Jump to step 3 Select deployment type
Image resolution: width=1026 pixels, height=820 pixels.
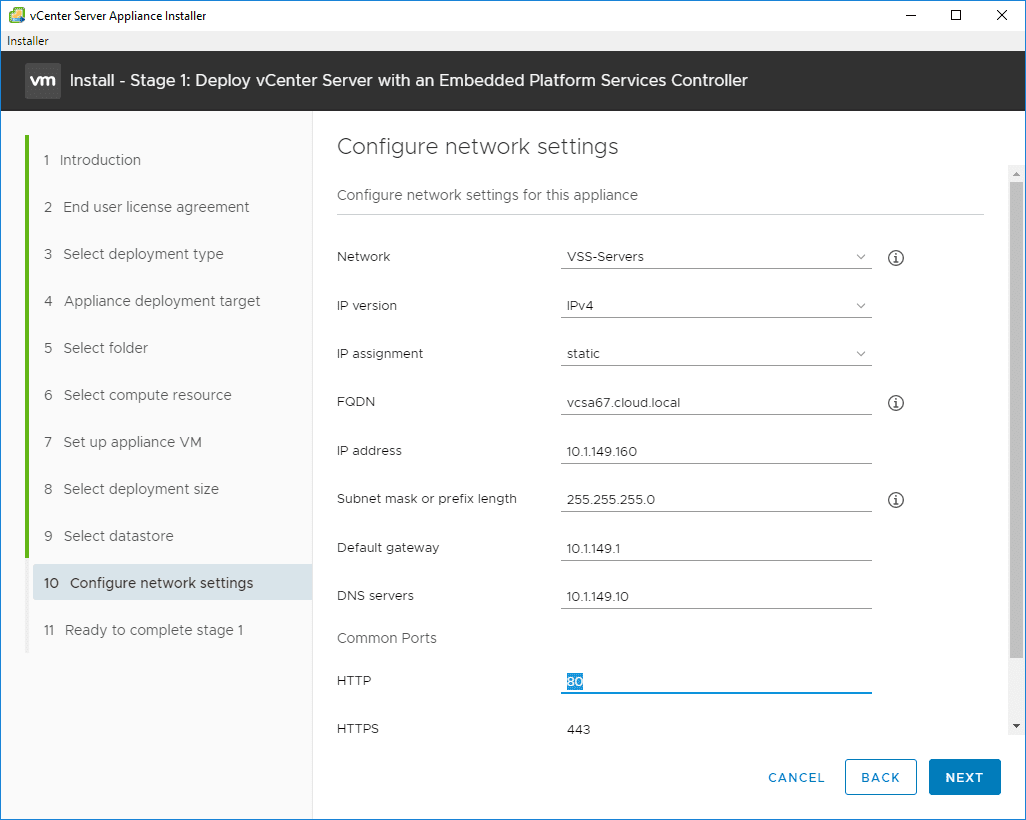pos(143,254)
